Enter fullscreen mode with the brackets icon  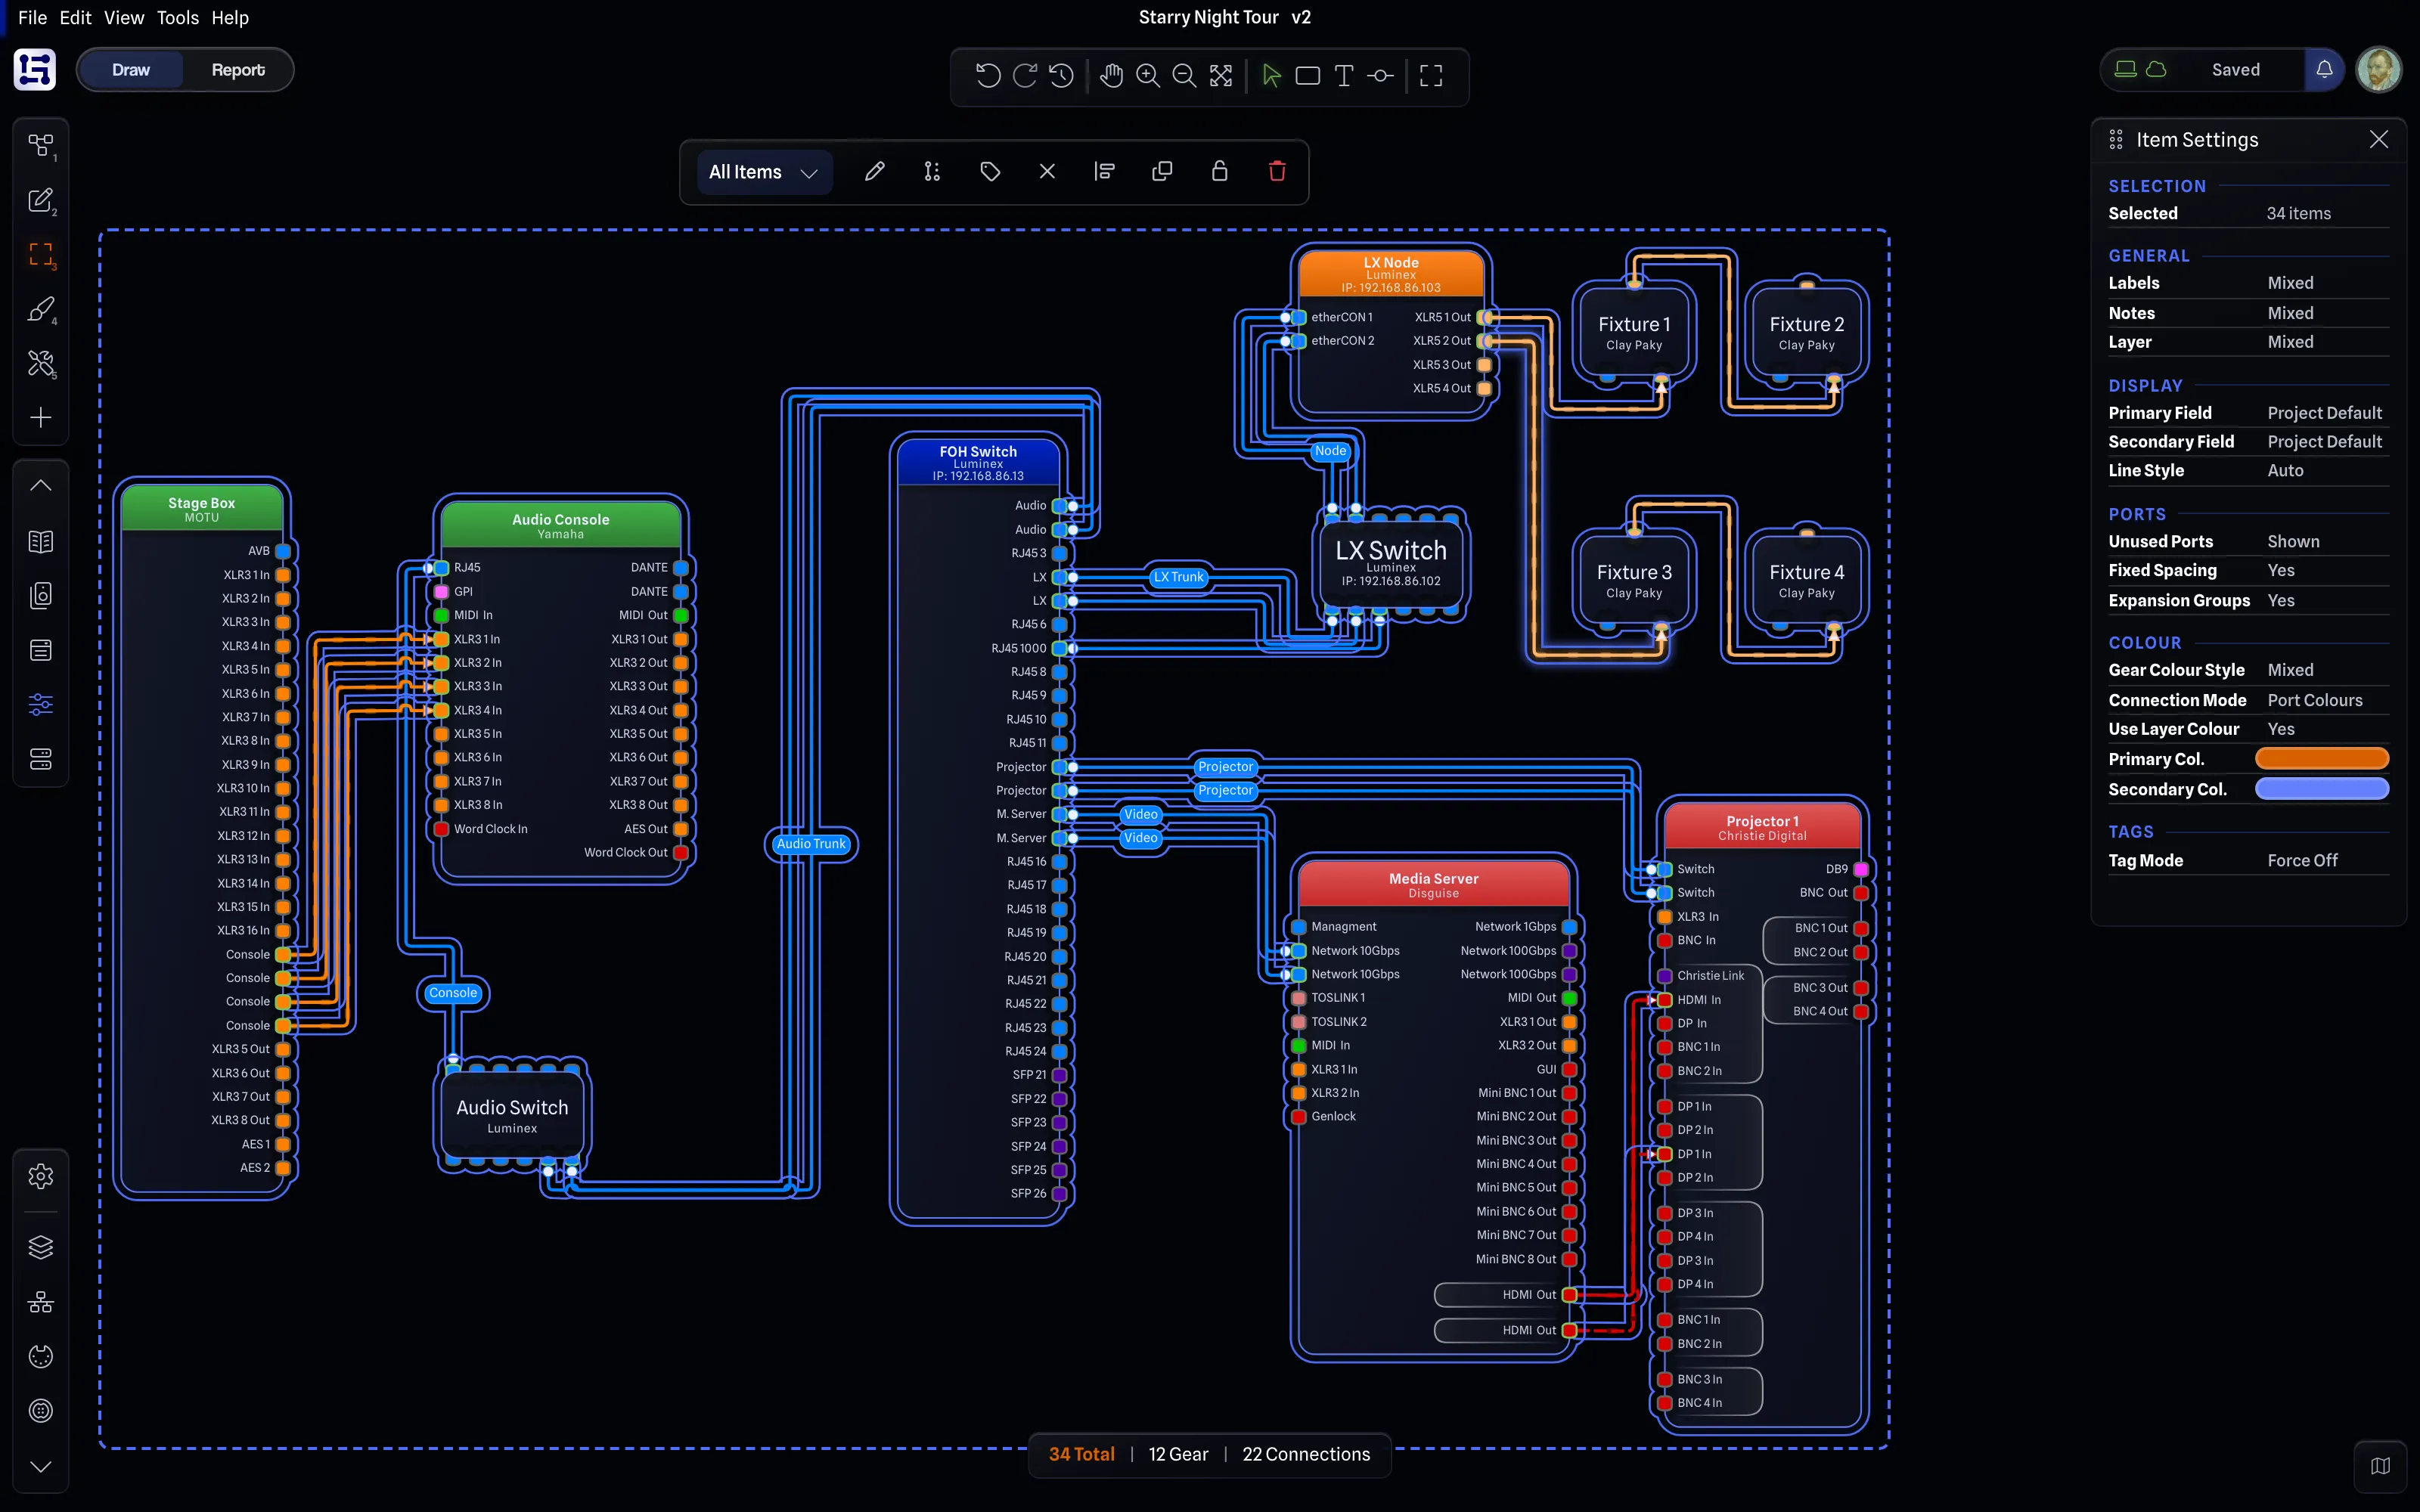point(1431,75)
